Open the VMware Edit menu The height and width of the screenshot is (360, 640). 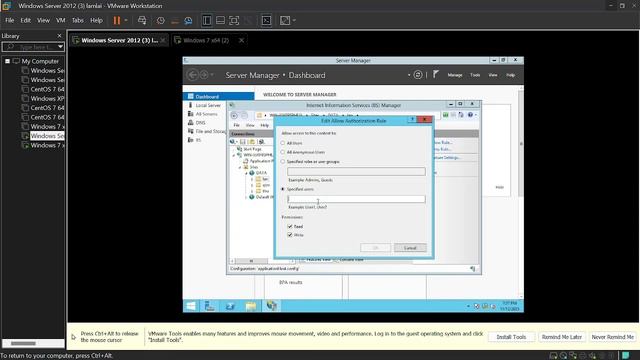click(25, 20)
